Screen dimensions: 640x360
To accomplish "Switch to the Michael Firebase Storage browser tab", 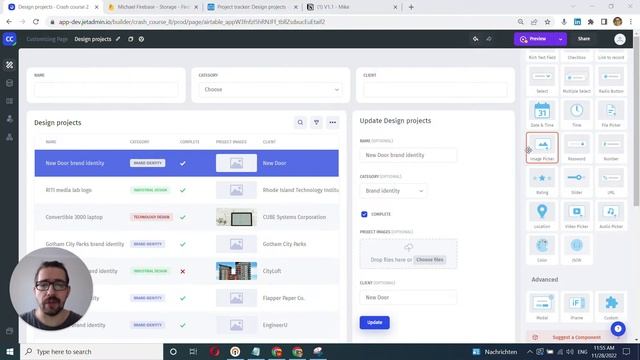I will (153, 7).
